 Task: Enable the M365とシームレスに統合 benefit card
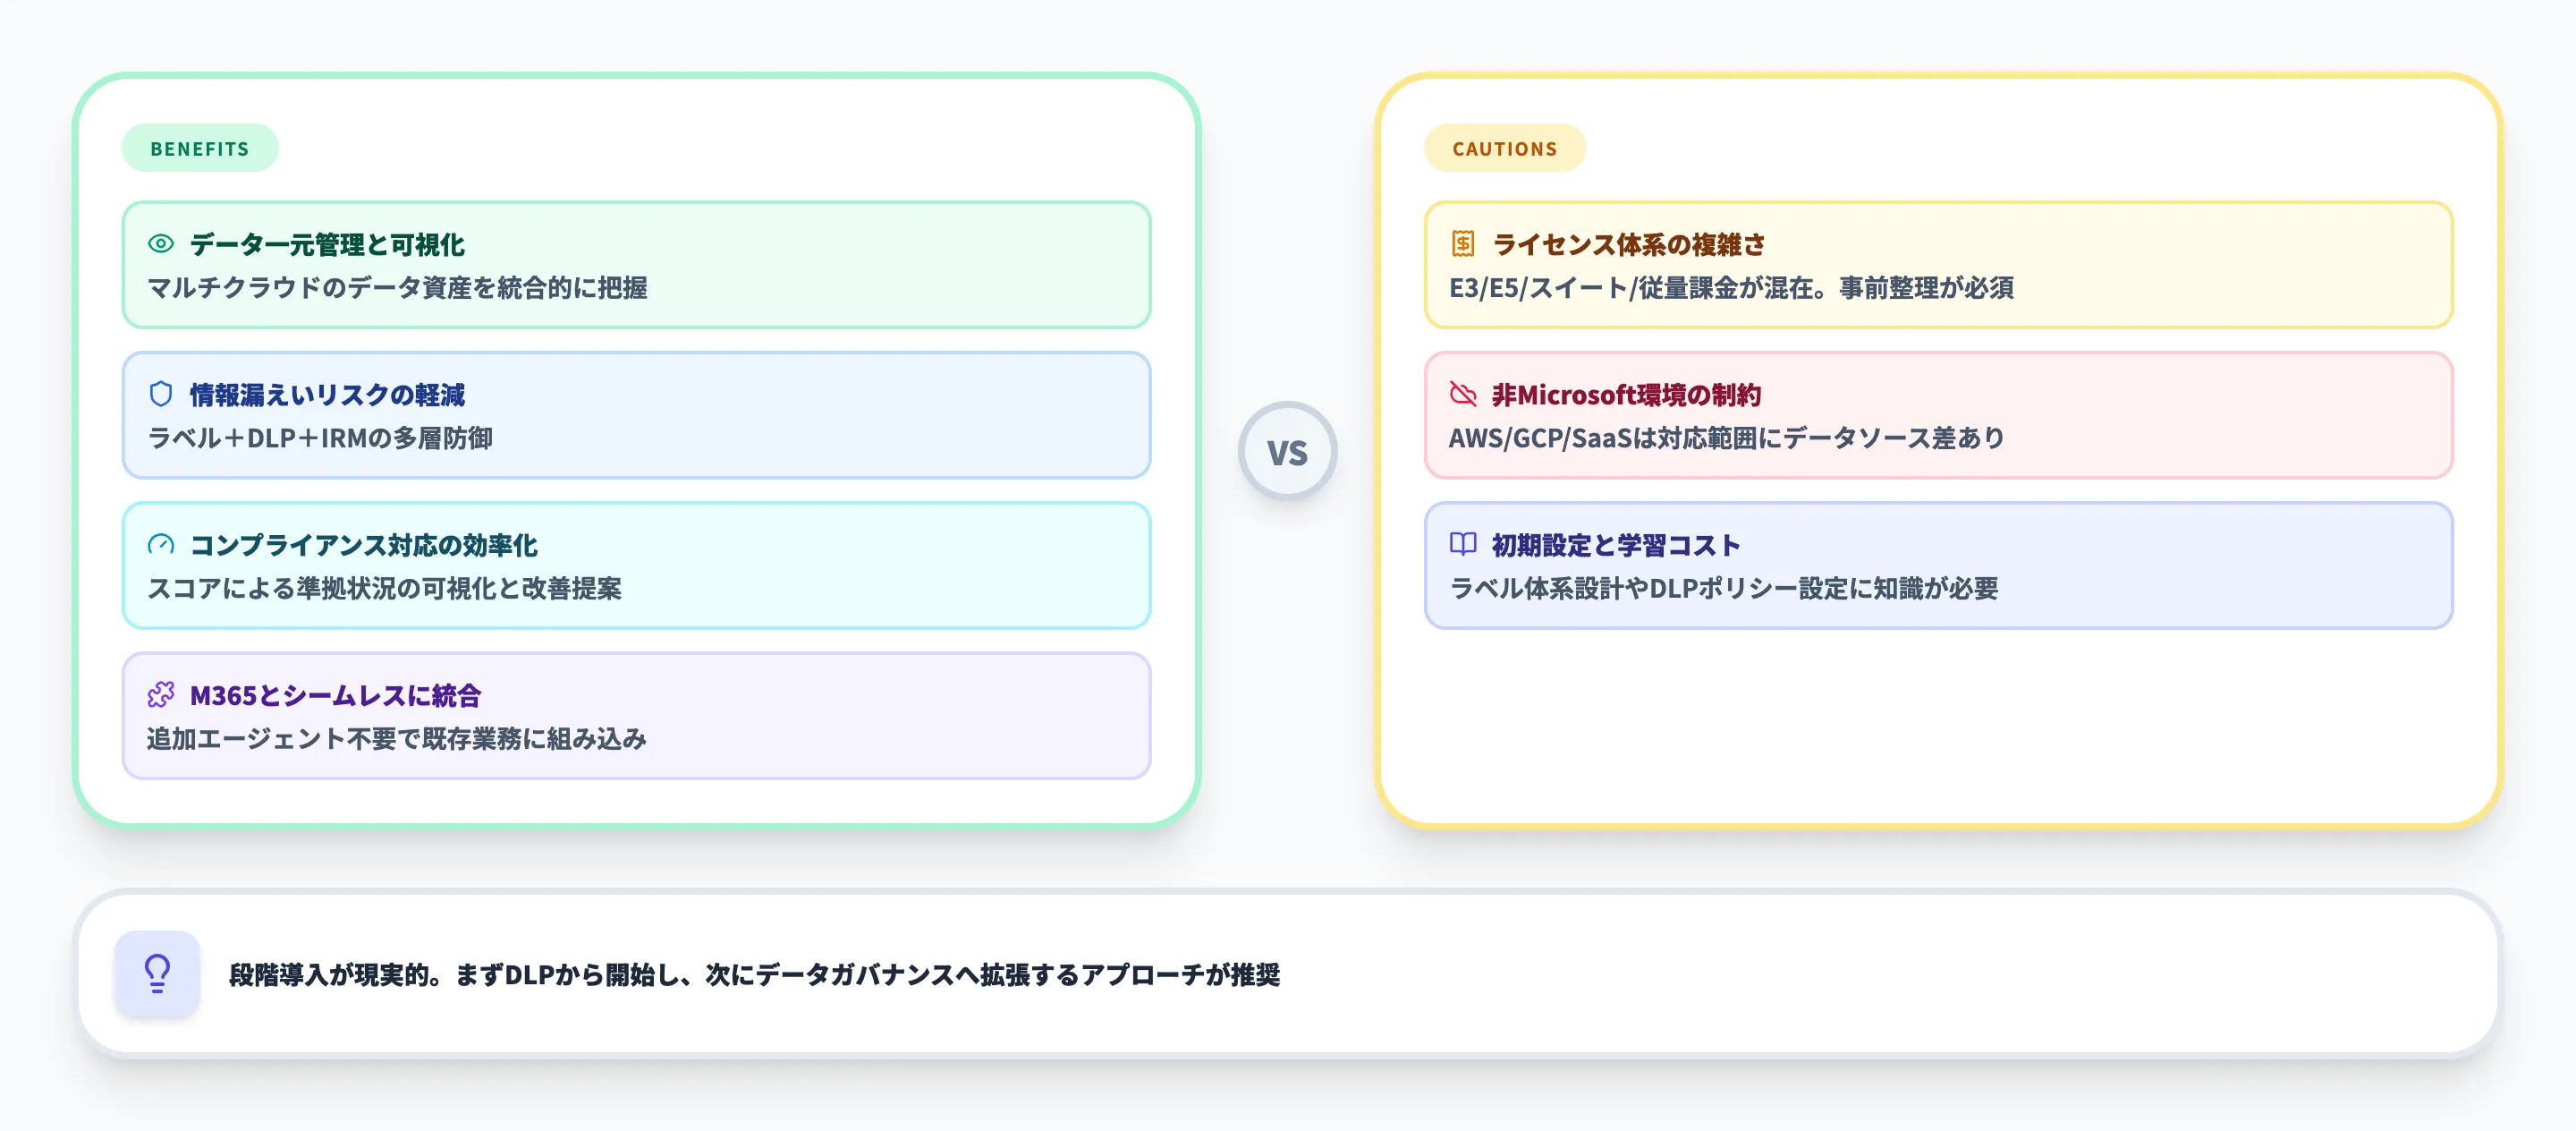(637, 716)
